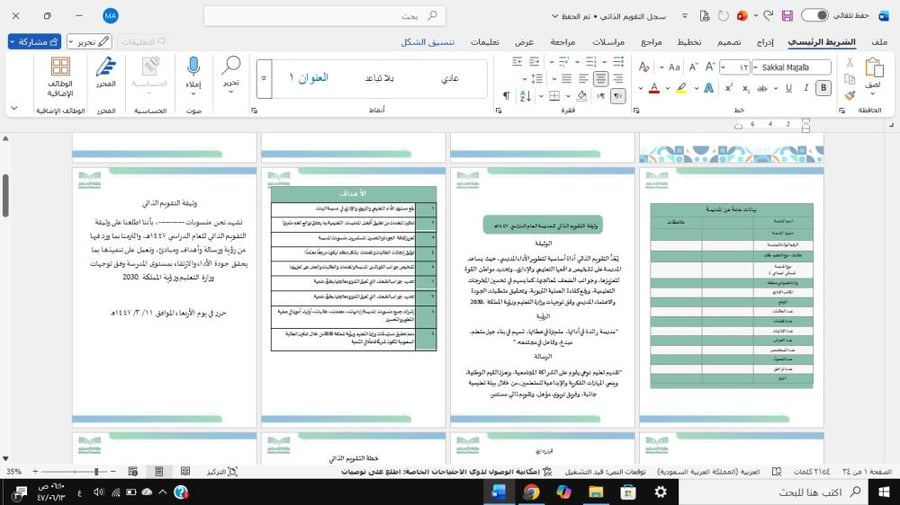Open the Sakkal Majalla font name dropdown

click(755, 67)
